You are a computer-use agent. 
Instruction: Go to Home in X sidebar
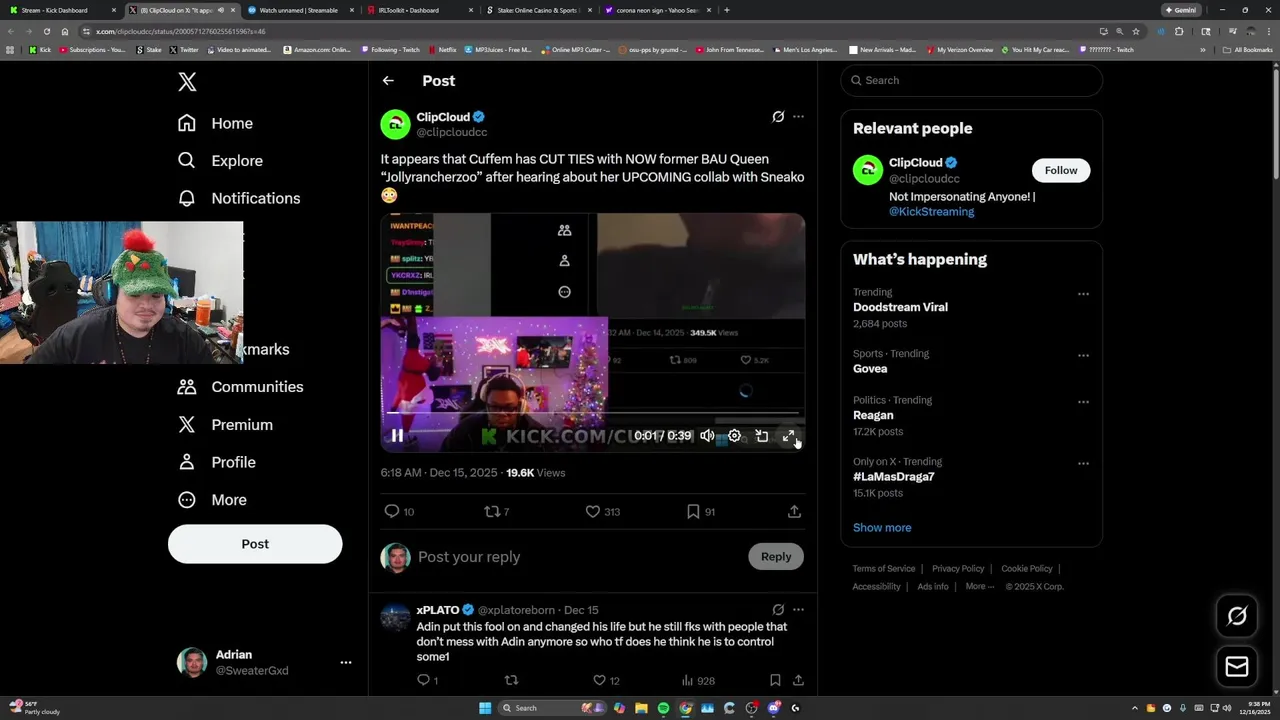pos(215,123)
